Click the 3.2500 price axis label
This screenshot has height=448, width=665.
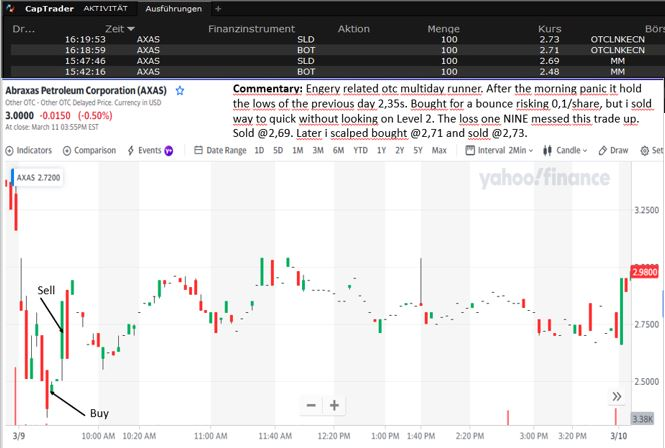coord(647,210)
